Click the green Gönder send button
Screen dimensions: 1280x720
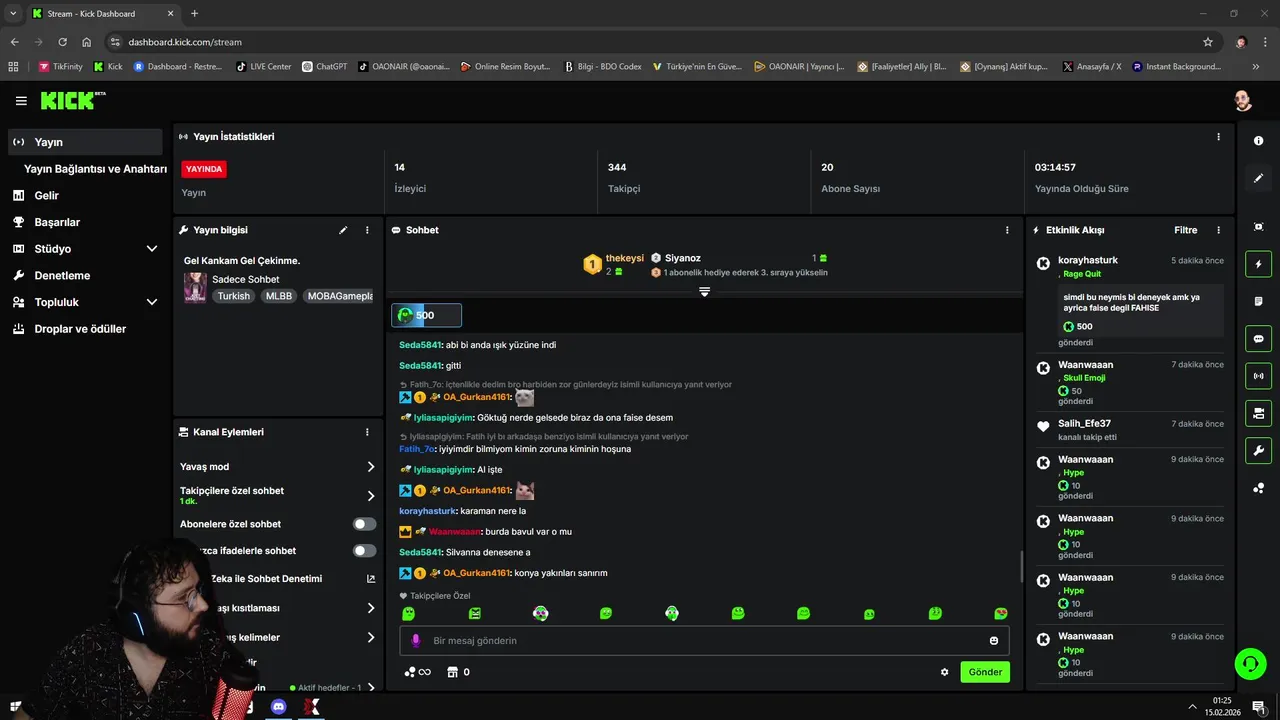coord(985,672)
